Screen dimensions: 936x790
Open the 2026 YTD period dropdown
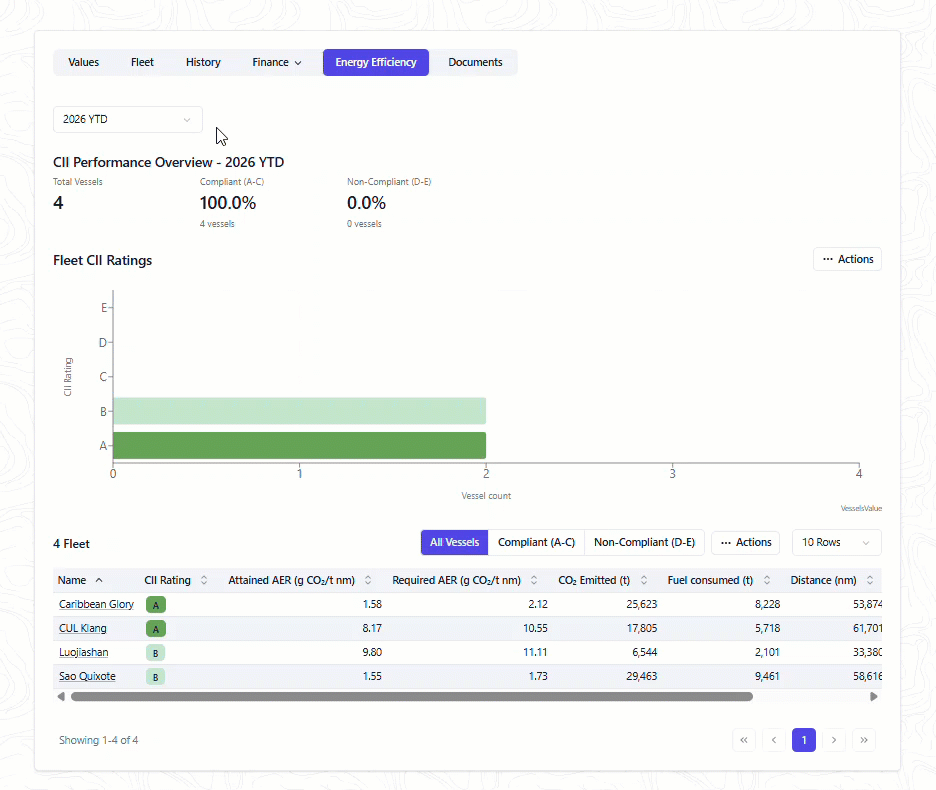click(x=128, y=119)
